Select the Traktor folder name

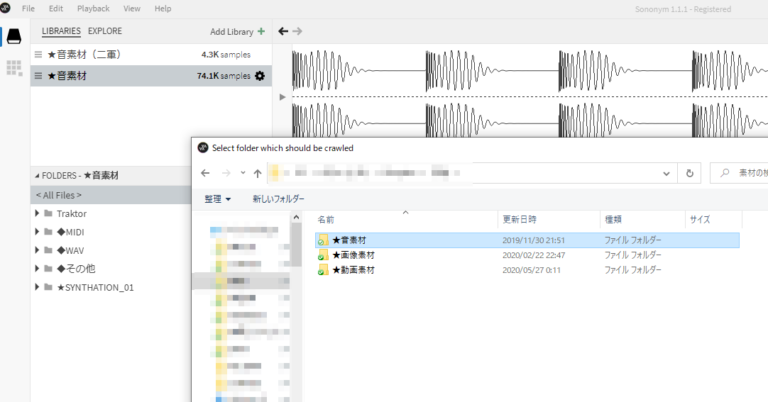[72, 213]
